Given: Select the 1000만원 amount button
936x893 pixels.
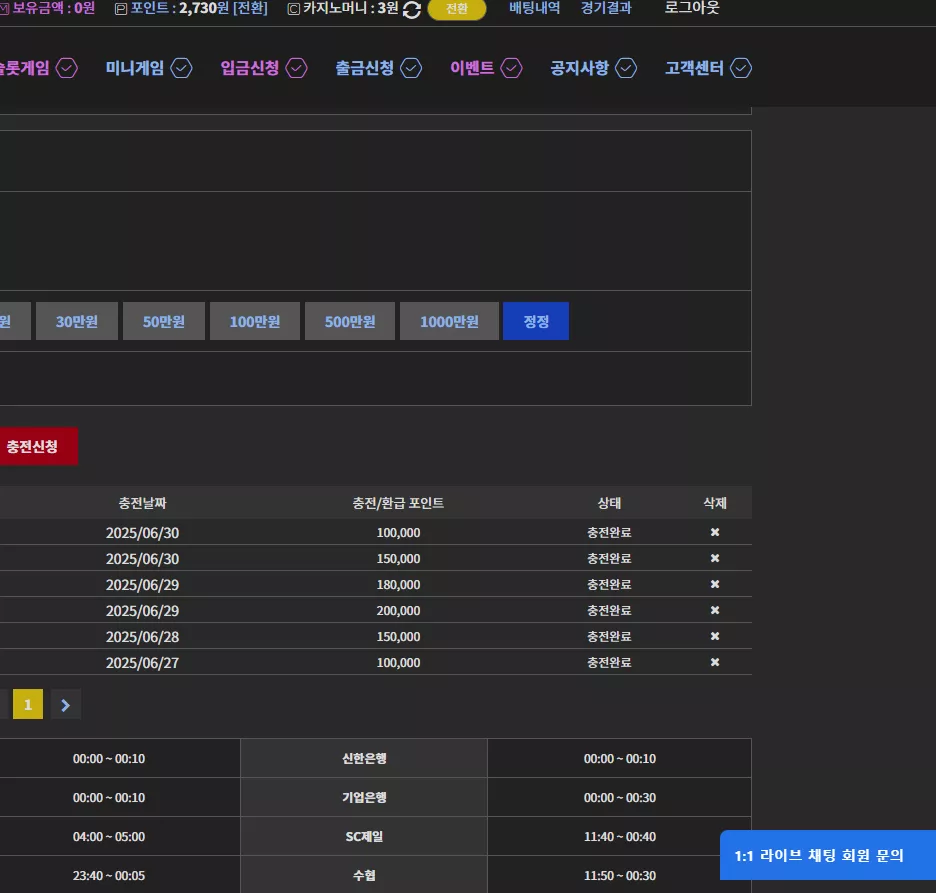Looking at the screenshot, I should [x=449, y=321].
